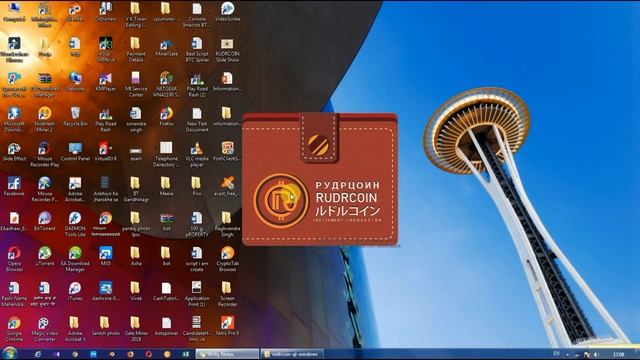Launch BitTorrent from desktop
Image resolution: width=640 pixels, height=360 pixels.
[44, 222]
